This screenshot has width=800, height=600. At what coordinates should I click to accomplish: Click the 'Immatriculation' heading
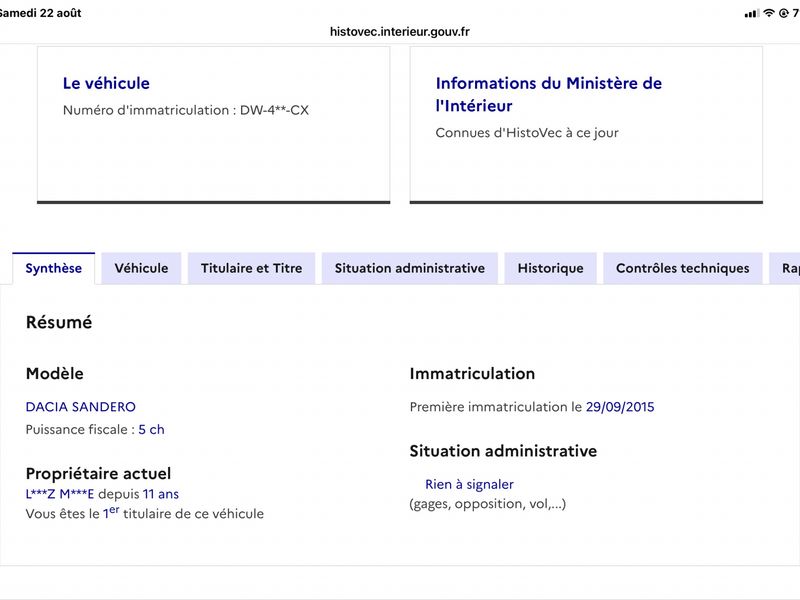(472, 373)
